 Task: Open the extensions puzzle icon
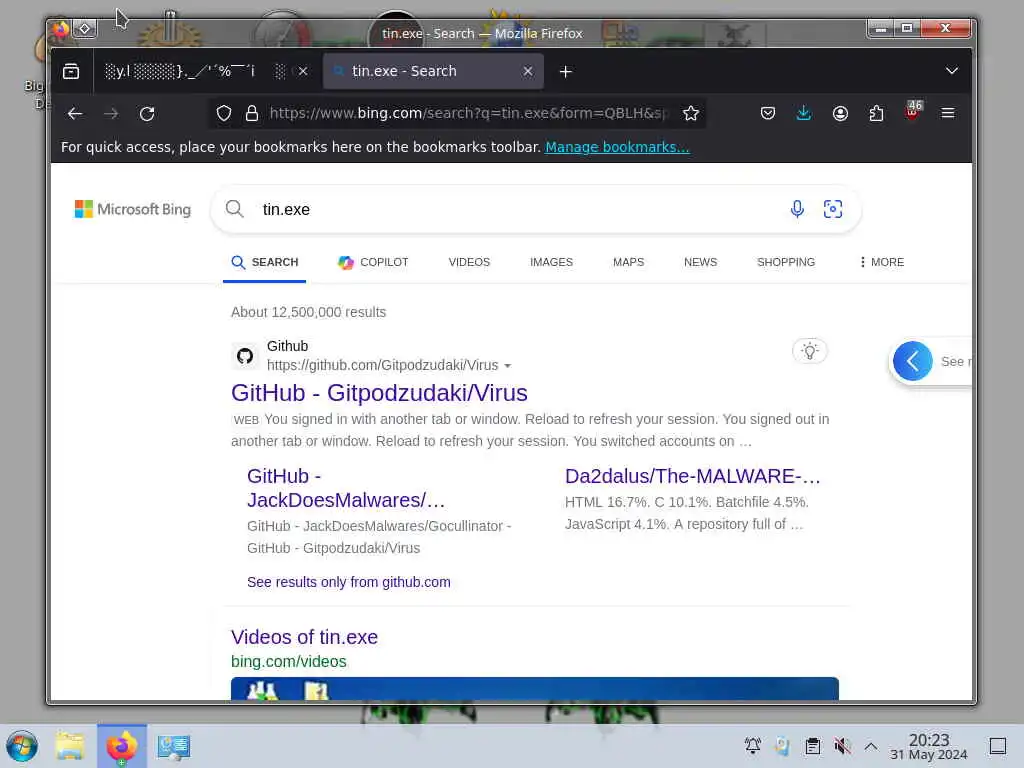(x=876, y=114)
